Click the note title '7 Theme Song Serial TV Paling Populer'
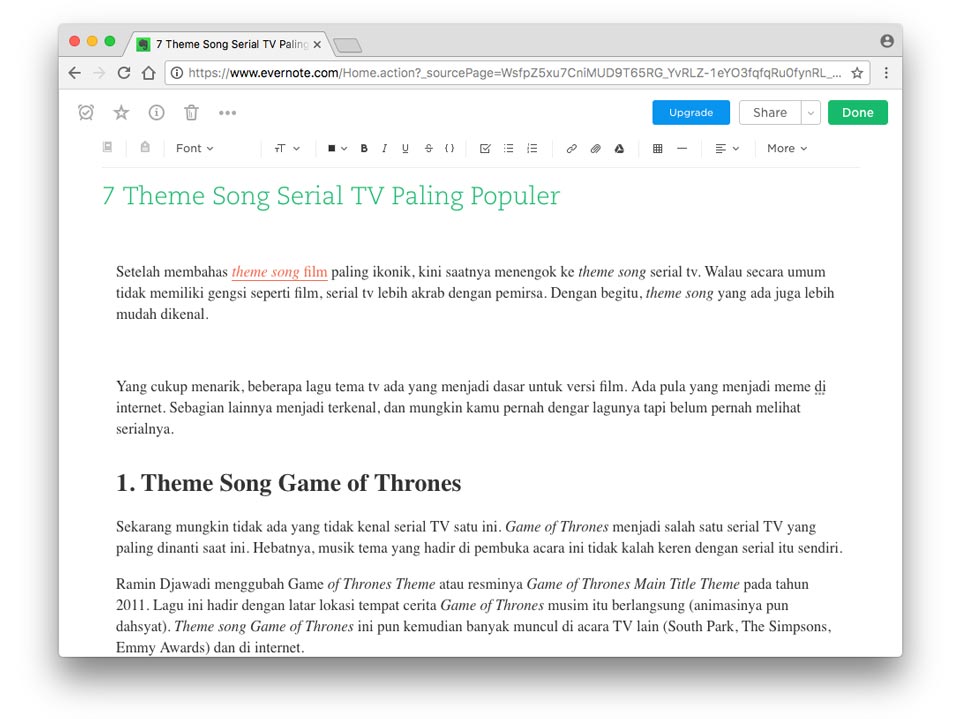 click(x=331, y=196)
